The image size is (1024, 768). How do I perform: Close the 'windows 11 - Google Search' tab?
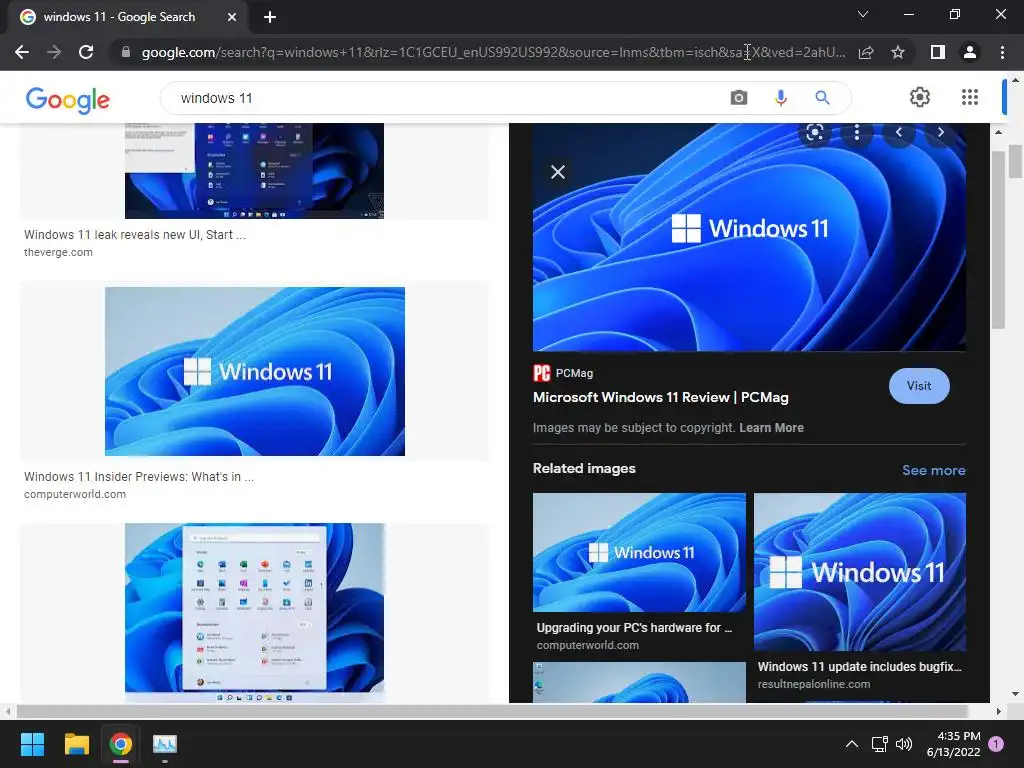[x=232, y=17]
